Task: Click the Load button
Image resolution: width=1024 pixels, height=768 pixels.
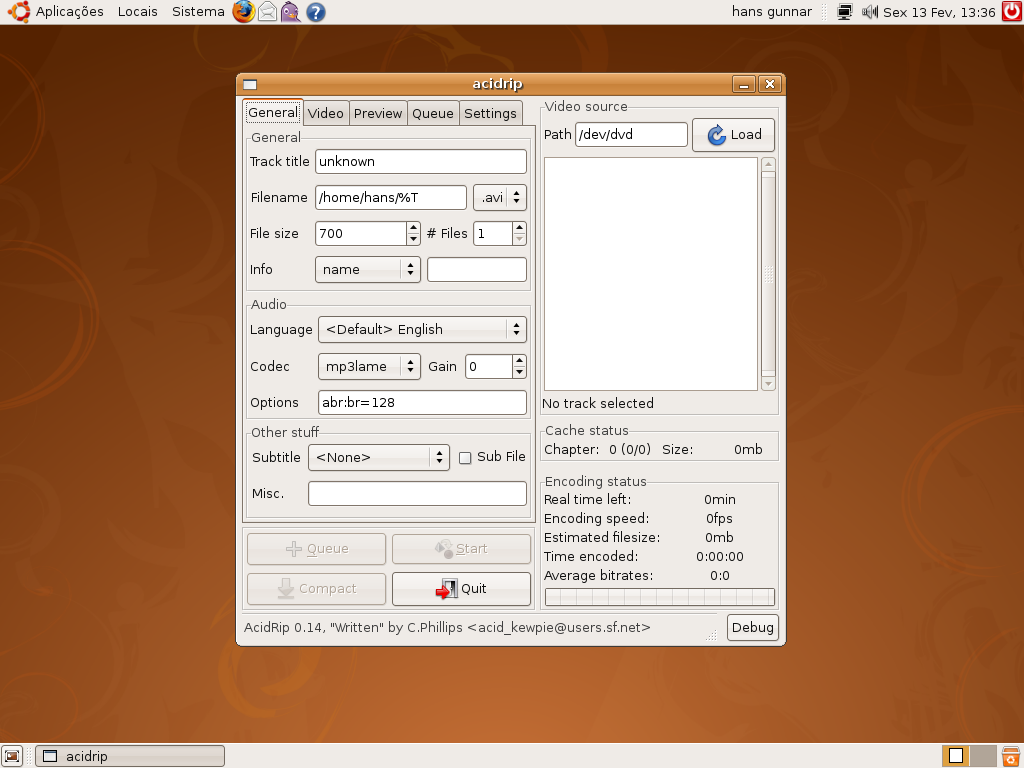Action: tap(733, 135)
